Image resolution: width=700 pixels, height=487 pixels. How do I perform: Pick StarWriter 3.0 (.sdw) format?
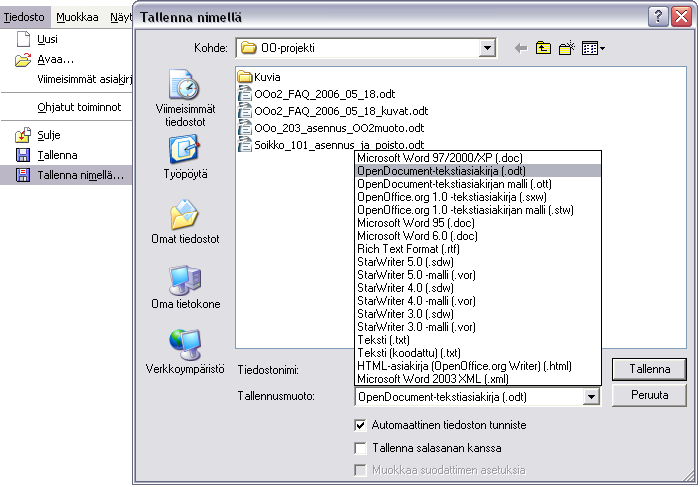[x=478, y=314]
